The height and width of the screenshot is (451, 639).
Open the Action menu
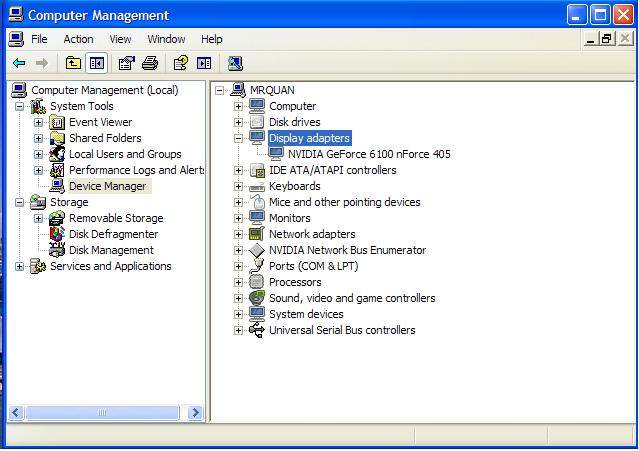click(x=78, y=39)
